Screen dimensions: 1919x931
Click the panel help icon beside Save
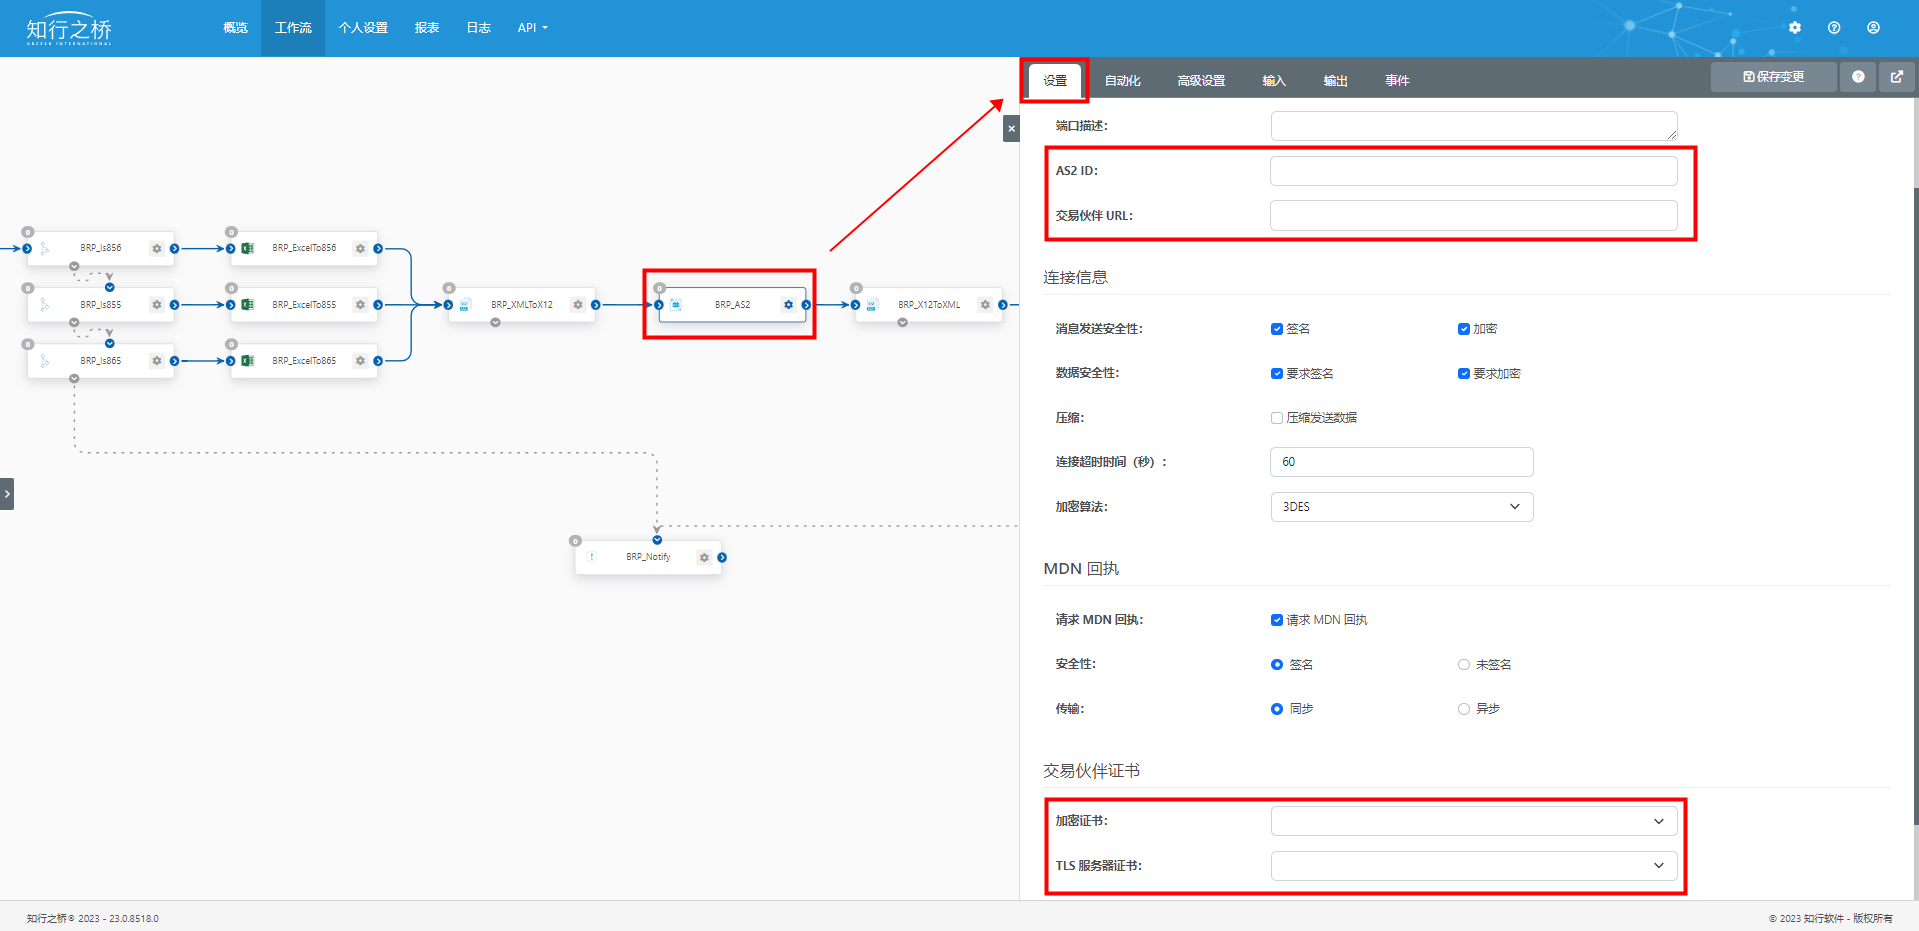1858,77
